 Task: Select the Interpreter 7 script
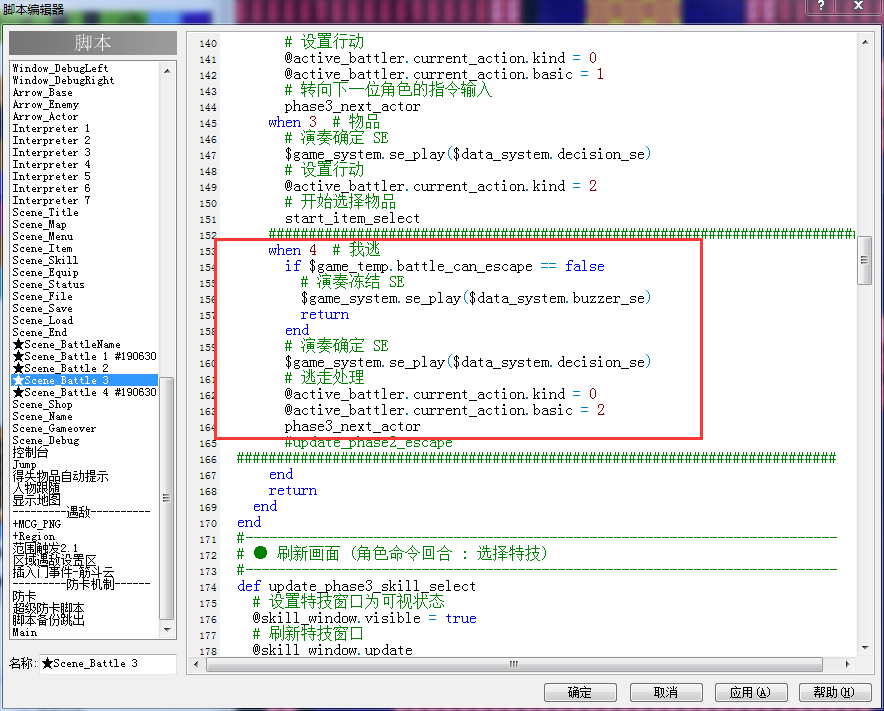click(51, 200)
